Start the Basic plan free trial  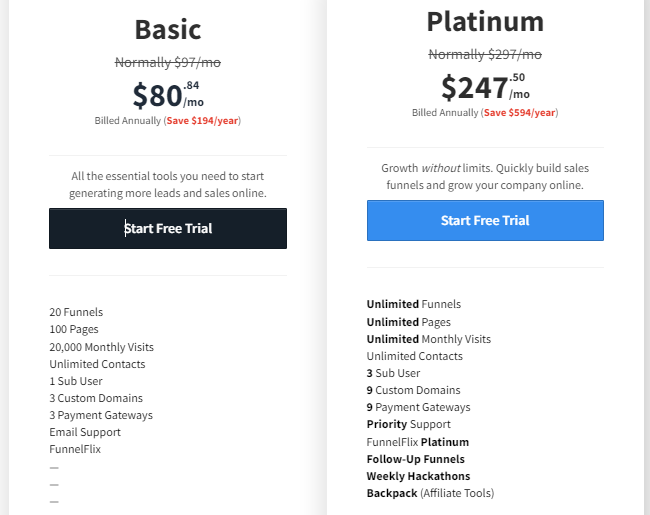coord(168,228)
